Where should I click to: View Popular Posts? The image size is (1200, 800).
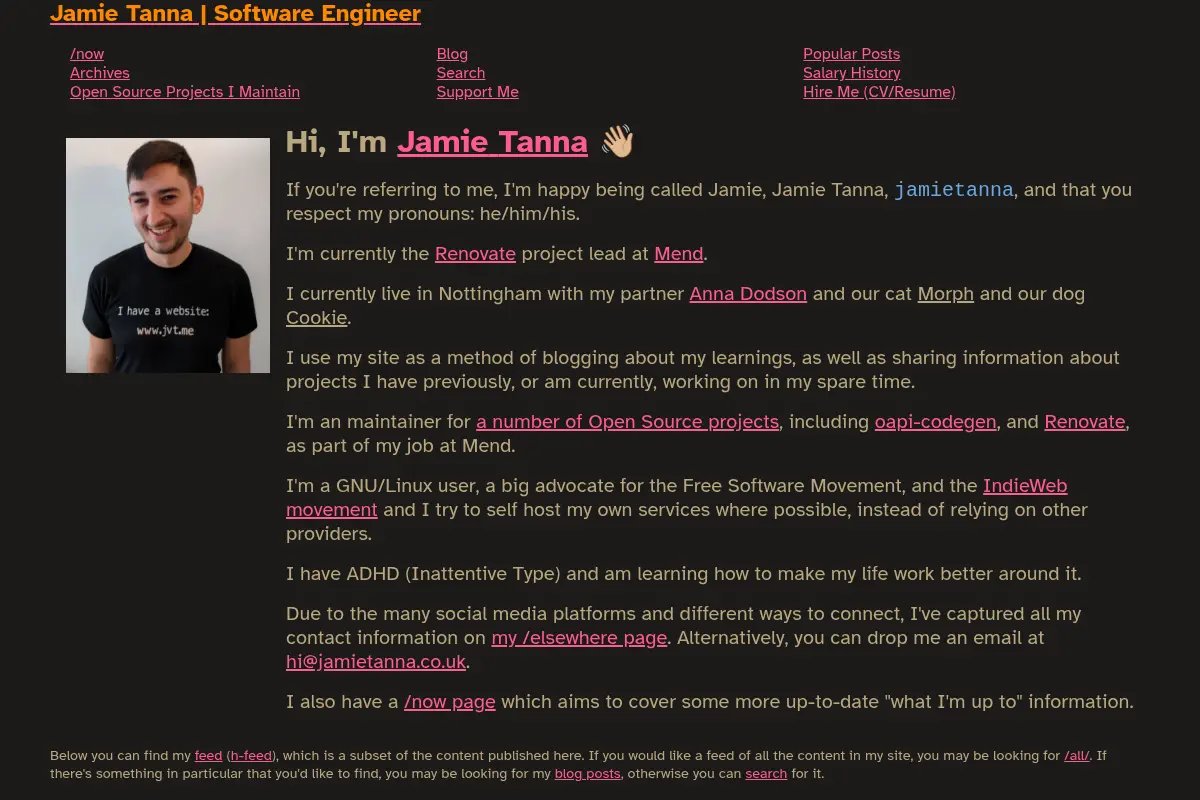click(x=852, y=54)
